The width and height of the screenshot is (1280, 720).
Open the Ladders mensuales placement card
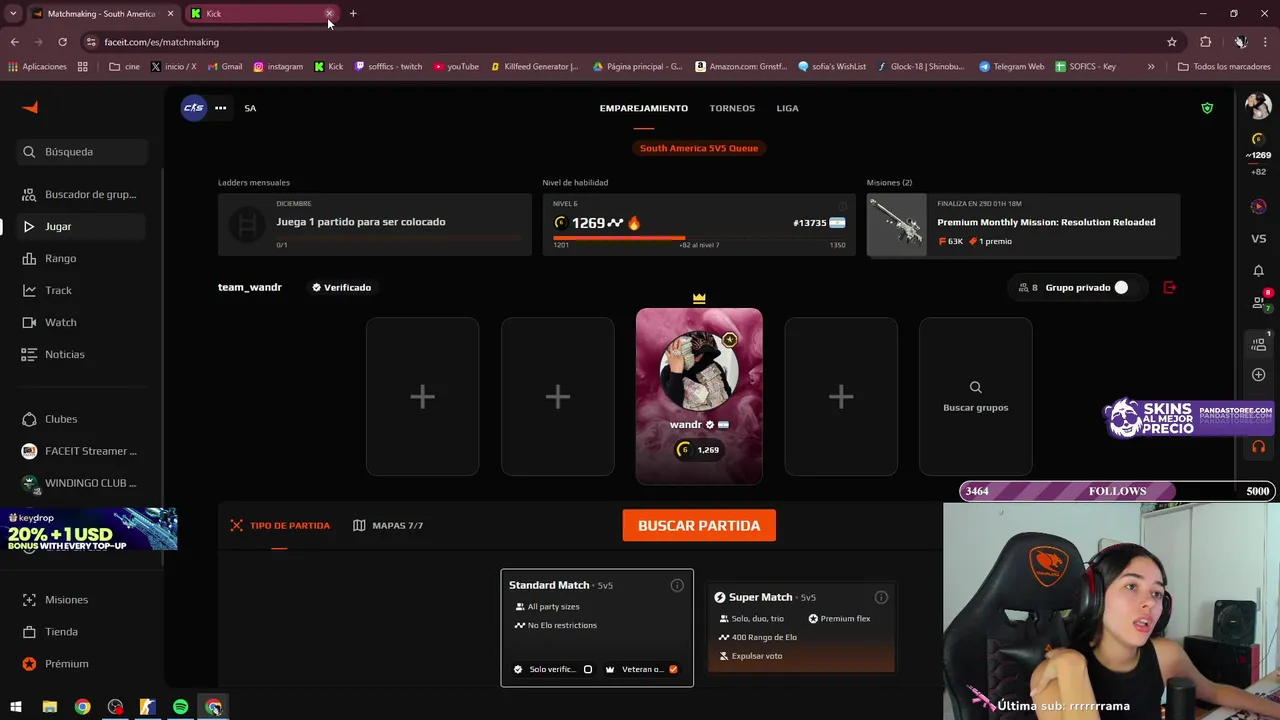tap(375, 224)
